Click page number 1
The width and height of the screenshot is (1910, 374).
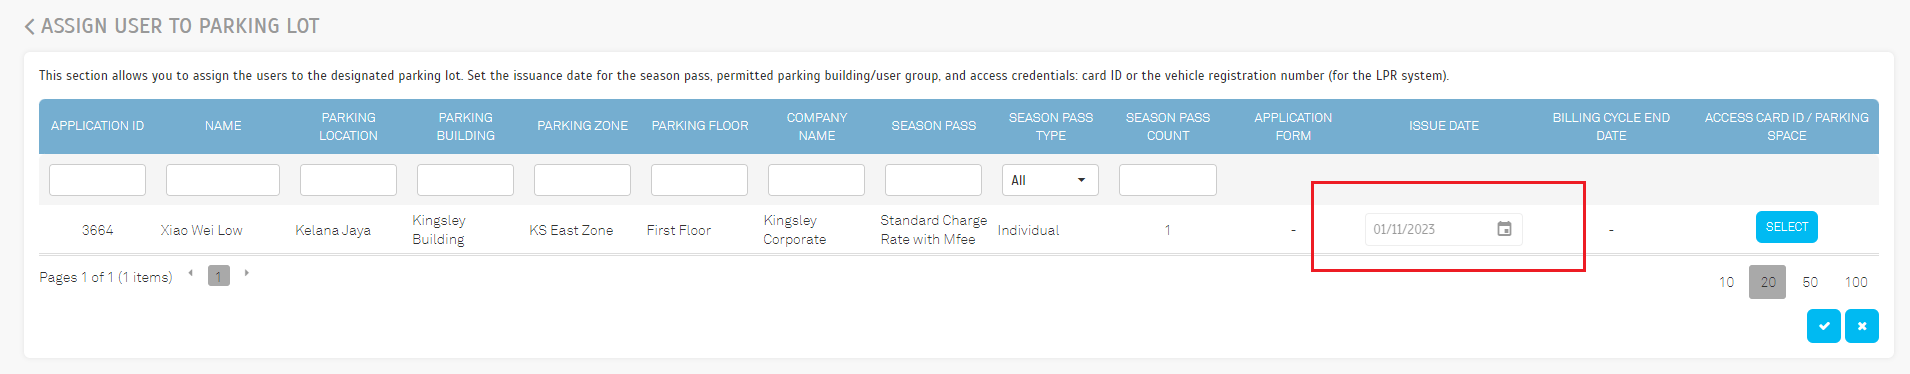click(219, 276)
